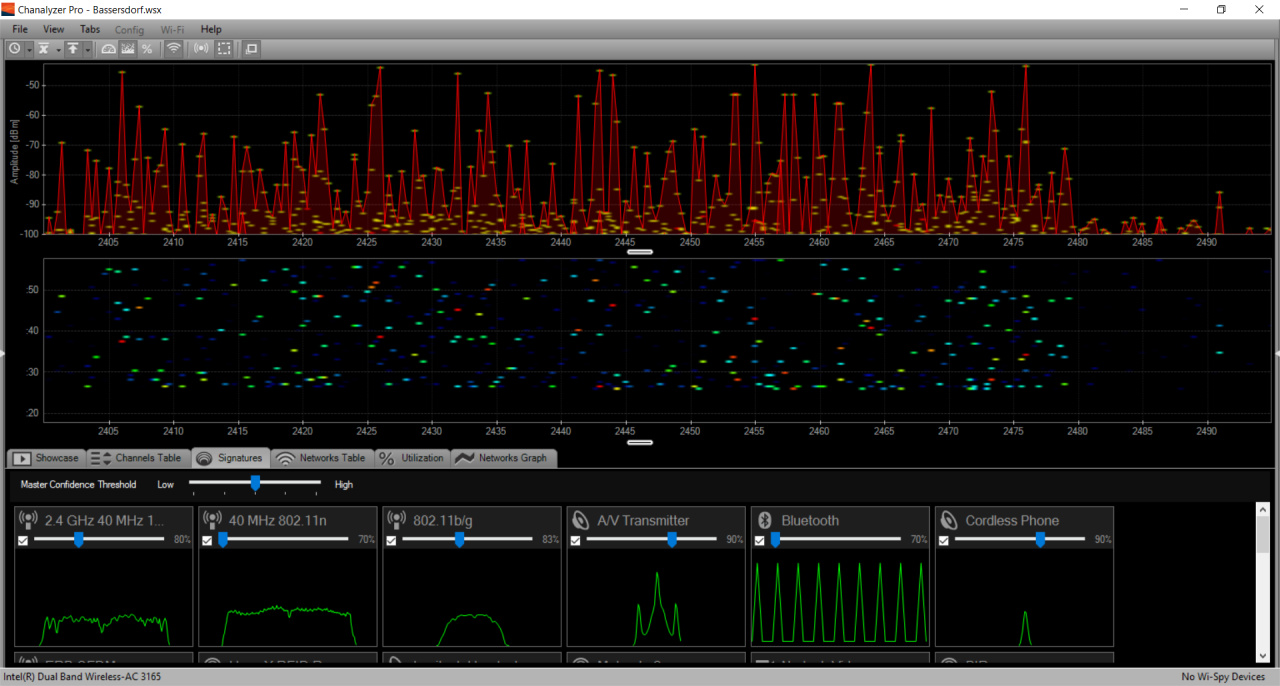Screen dimensions: 1280x686
Task: Open the Channels Table tab
Action: click(x=136, y=458)
